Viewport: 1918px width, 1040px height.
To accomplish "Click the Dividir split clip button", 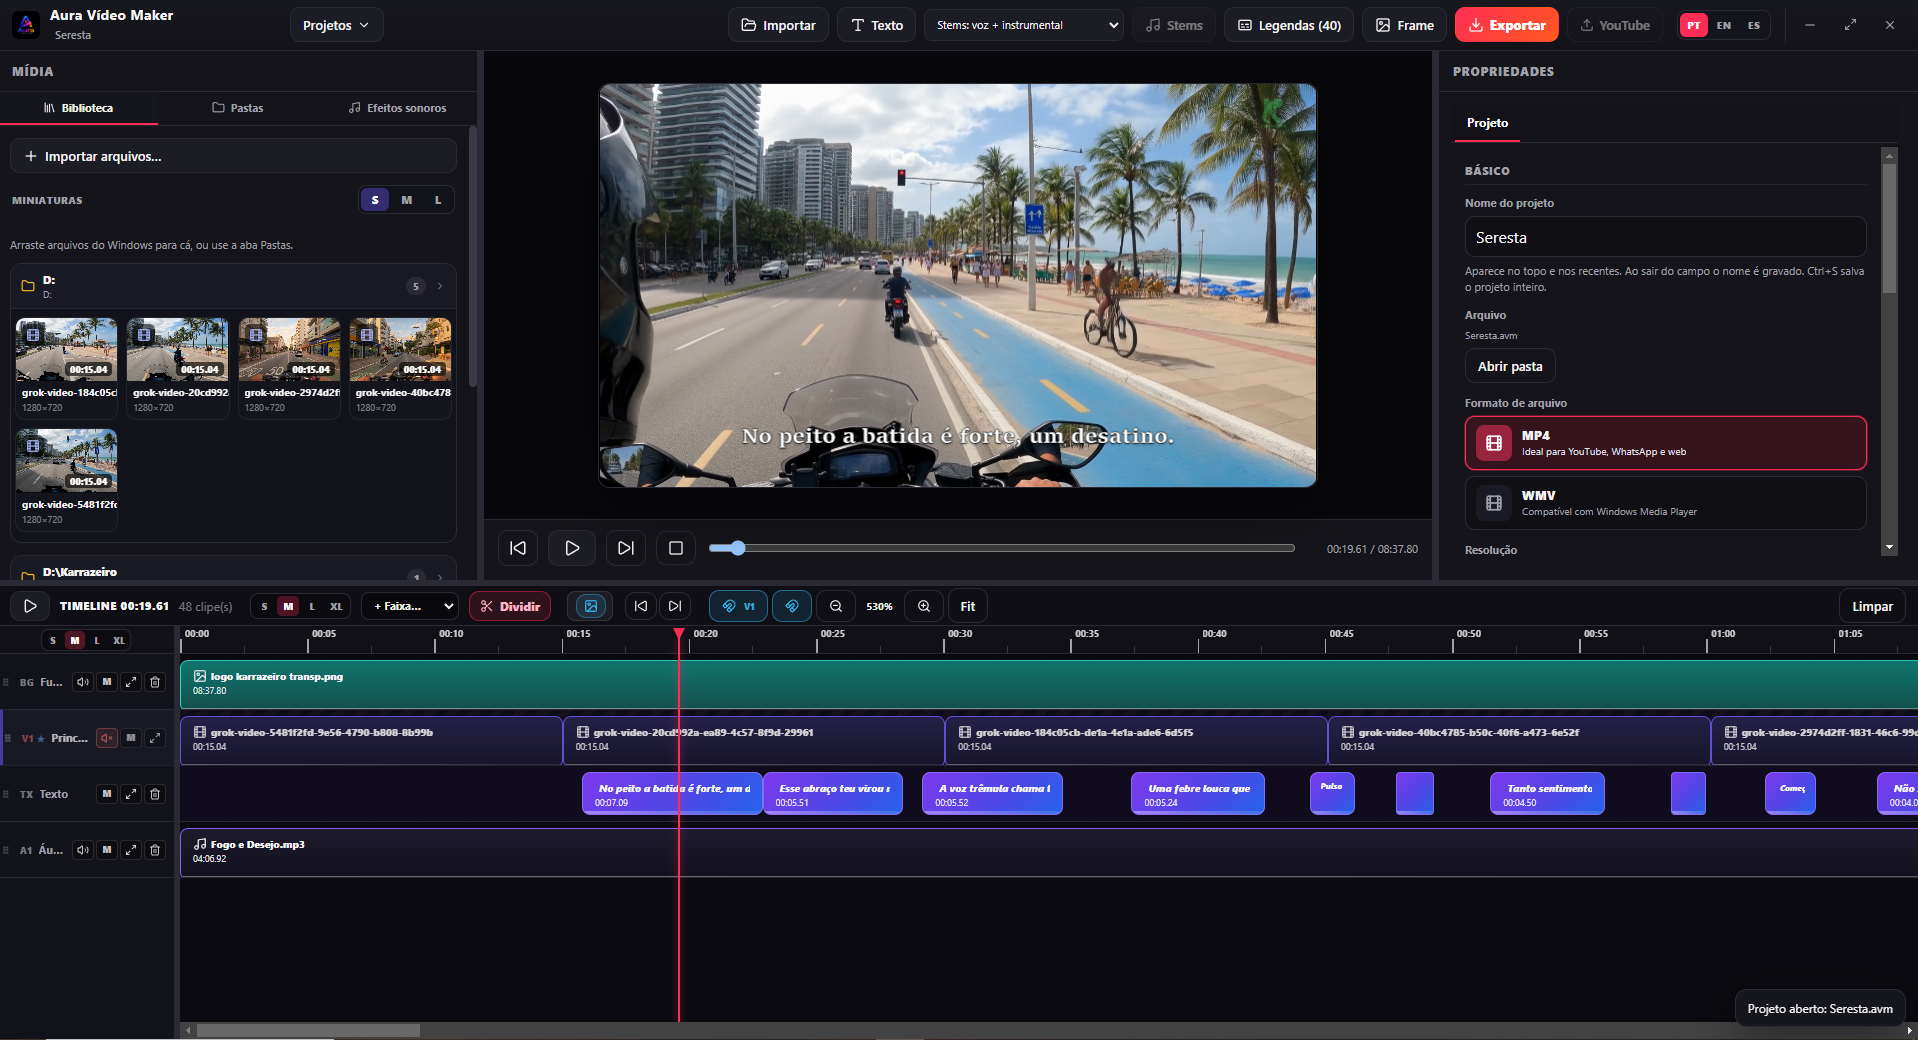I will (510, 606).
